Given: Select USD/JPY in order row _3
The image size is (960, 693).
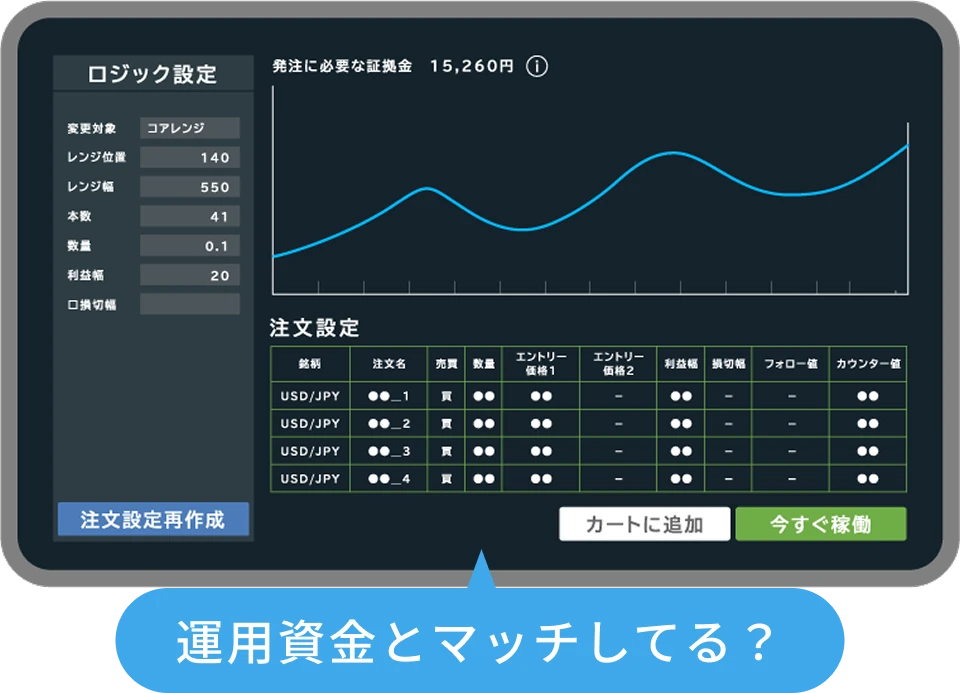Looking at the screenshot, I should pyautogui.click(x=310, y=451).
